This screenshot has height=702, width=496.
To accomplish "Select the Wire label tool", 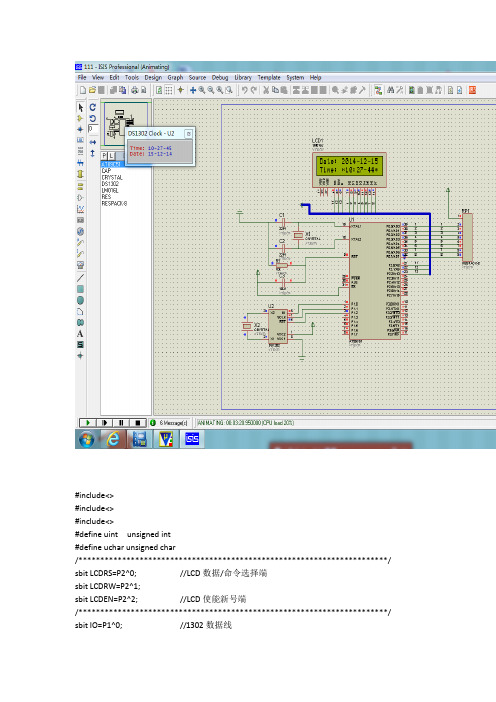I will click(81, 141).
